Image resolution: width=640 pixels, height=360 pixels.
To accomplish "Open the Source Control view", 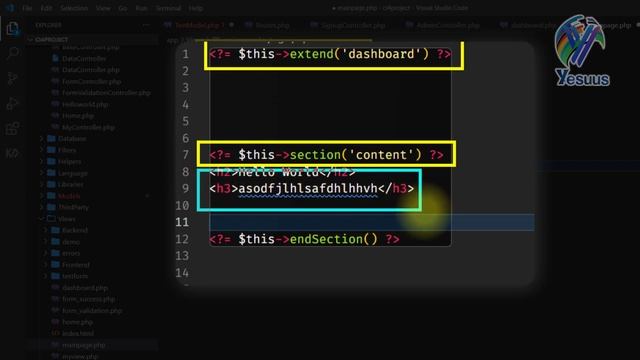I will point(13,78).
